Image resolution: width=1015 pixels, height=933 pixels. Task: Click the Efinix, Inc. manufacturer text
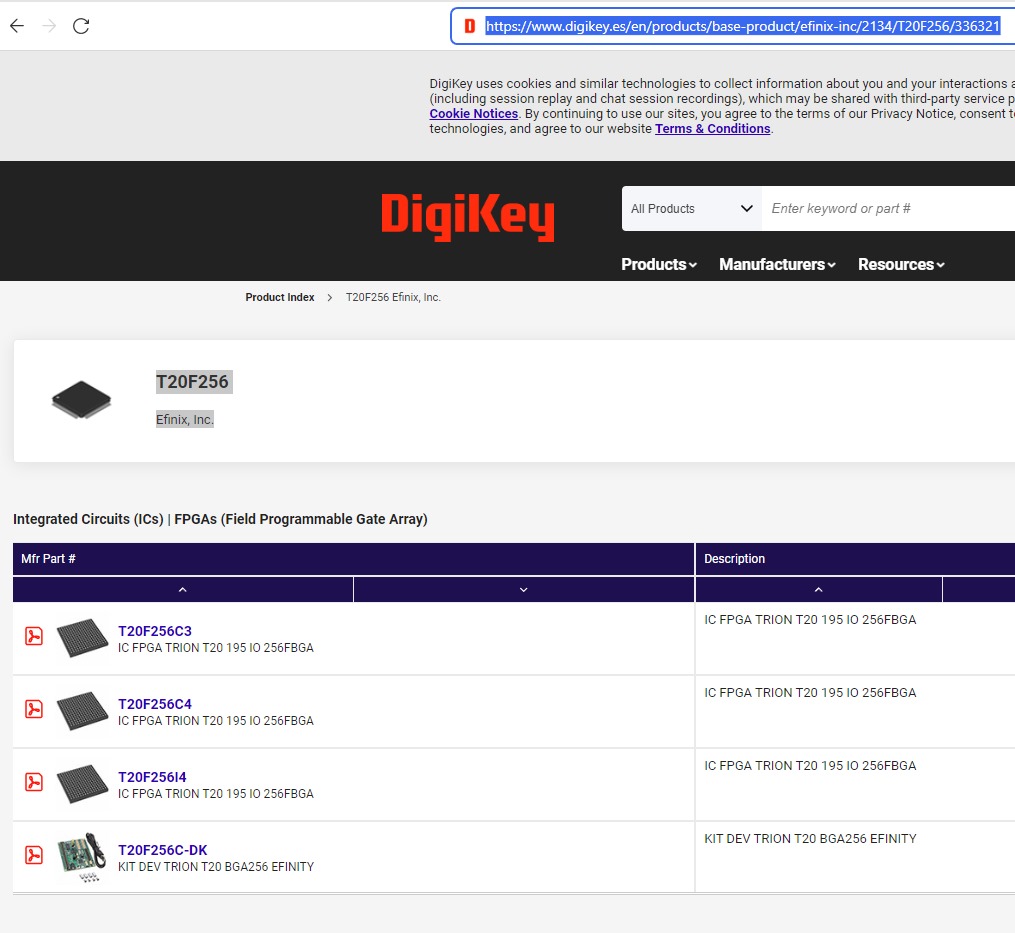coord(184,420)
